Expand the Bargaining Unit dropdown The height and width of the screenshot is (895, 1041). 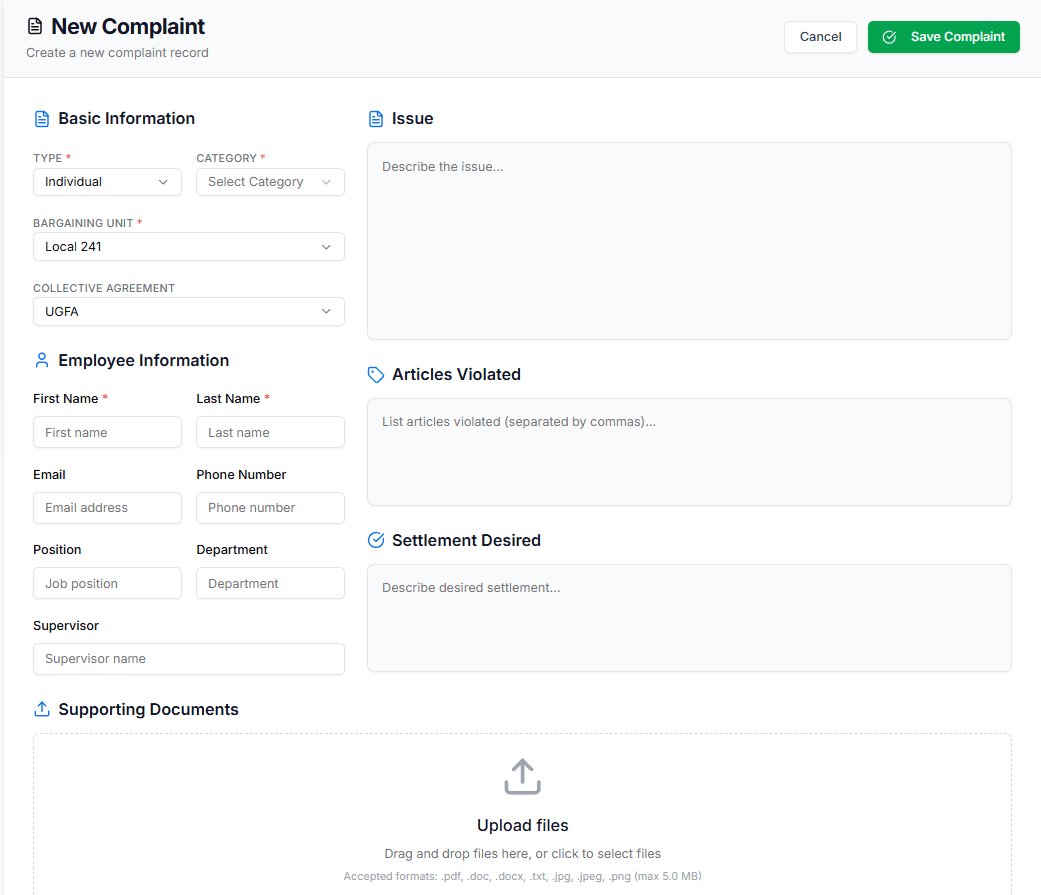[x=188, y=246]
